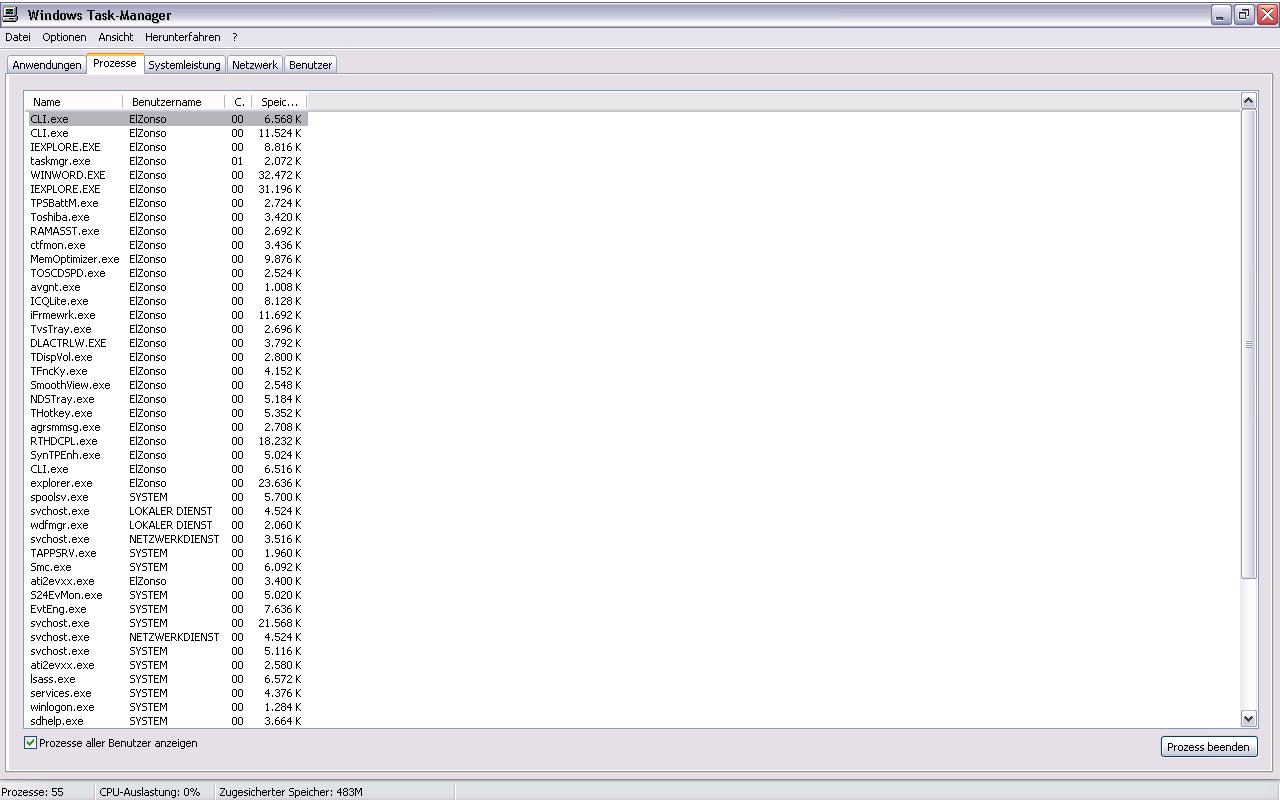Select IEXPLORE.EXE using 8.816 K

pos(167,147)
